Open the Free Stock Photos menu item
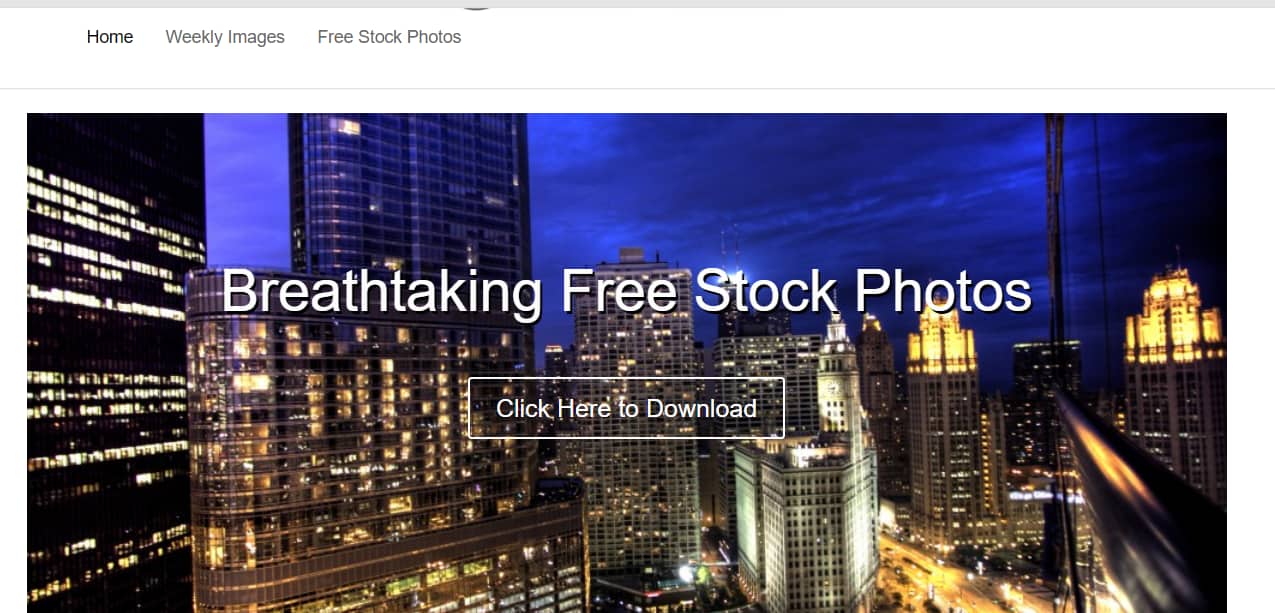The height and width of the screenshot is (613, 1275). pyautogui.click(x=389, y=37)
